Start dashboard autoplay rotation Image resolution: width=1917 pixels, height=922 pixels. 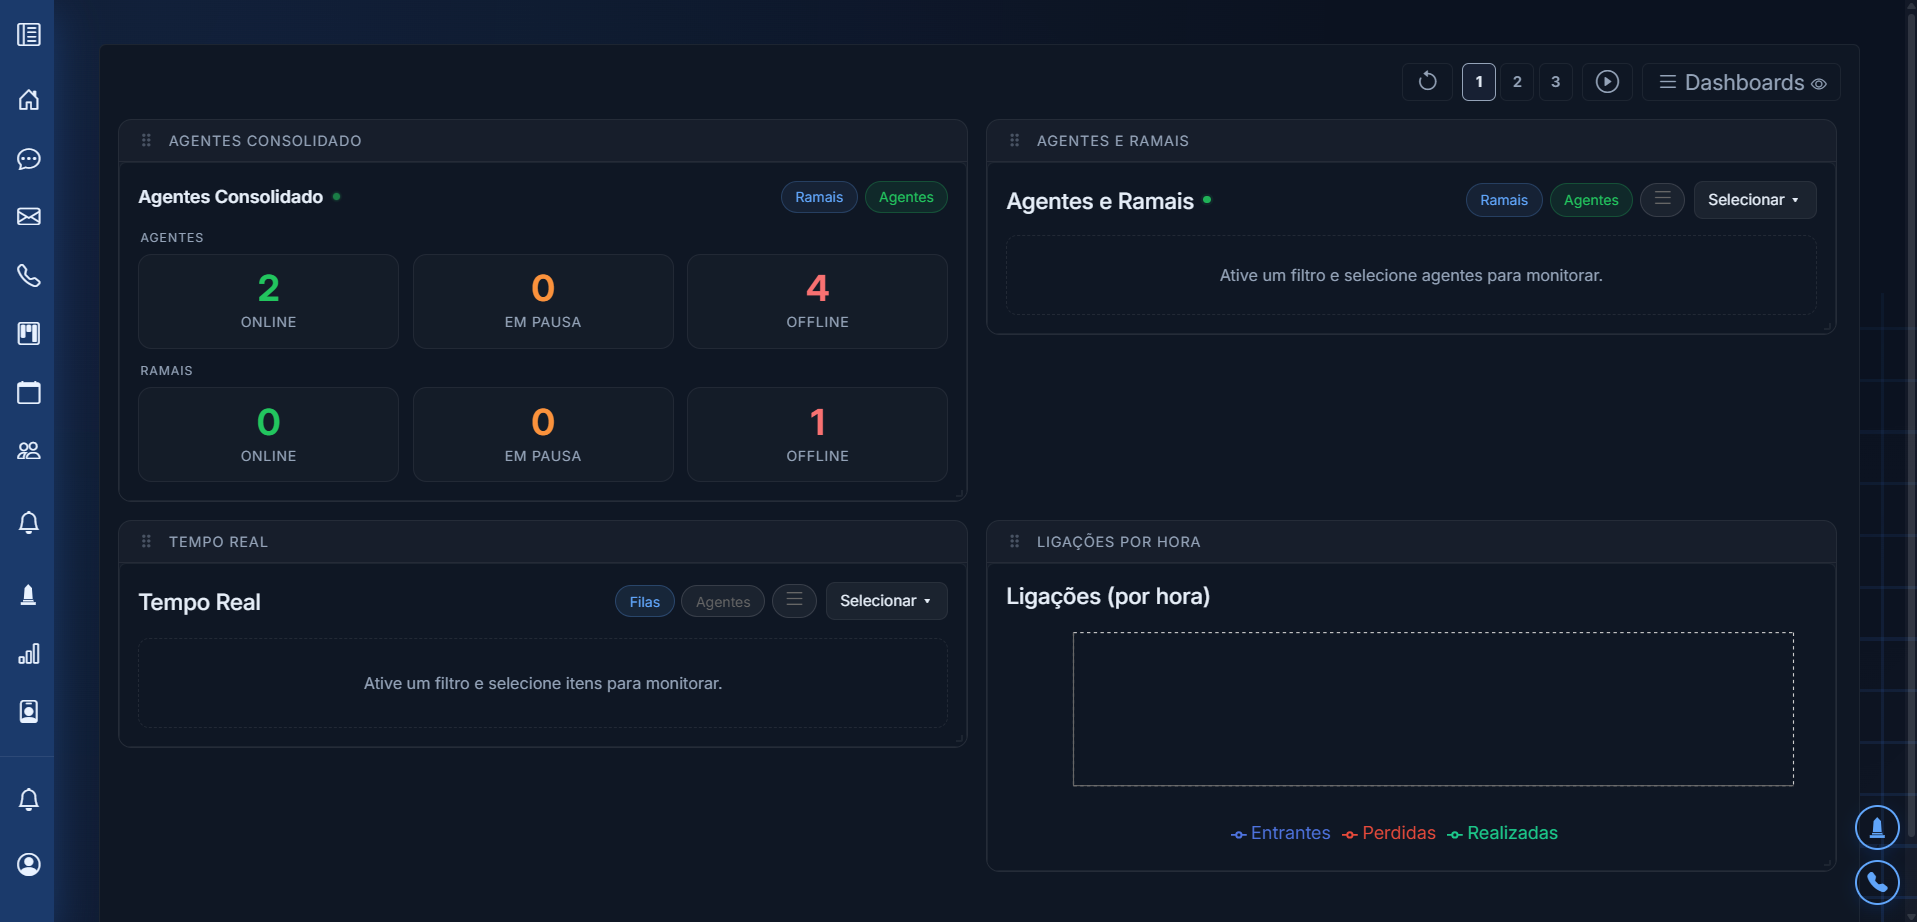(1607, 82)
